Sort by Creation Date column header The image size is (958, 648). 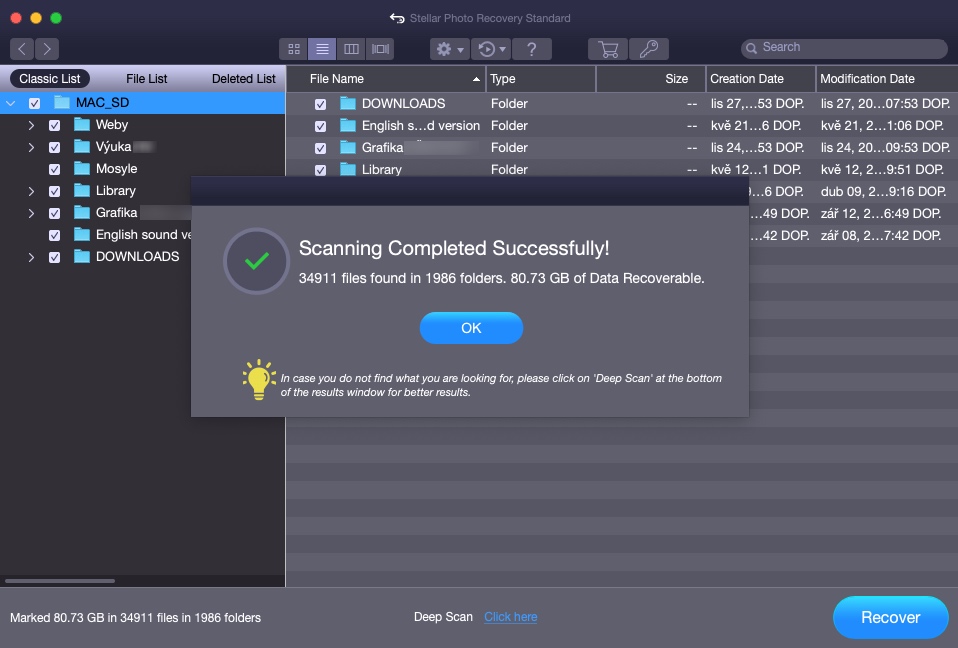(761, 79)
